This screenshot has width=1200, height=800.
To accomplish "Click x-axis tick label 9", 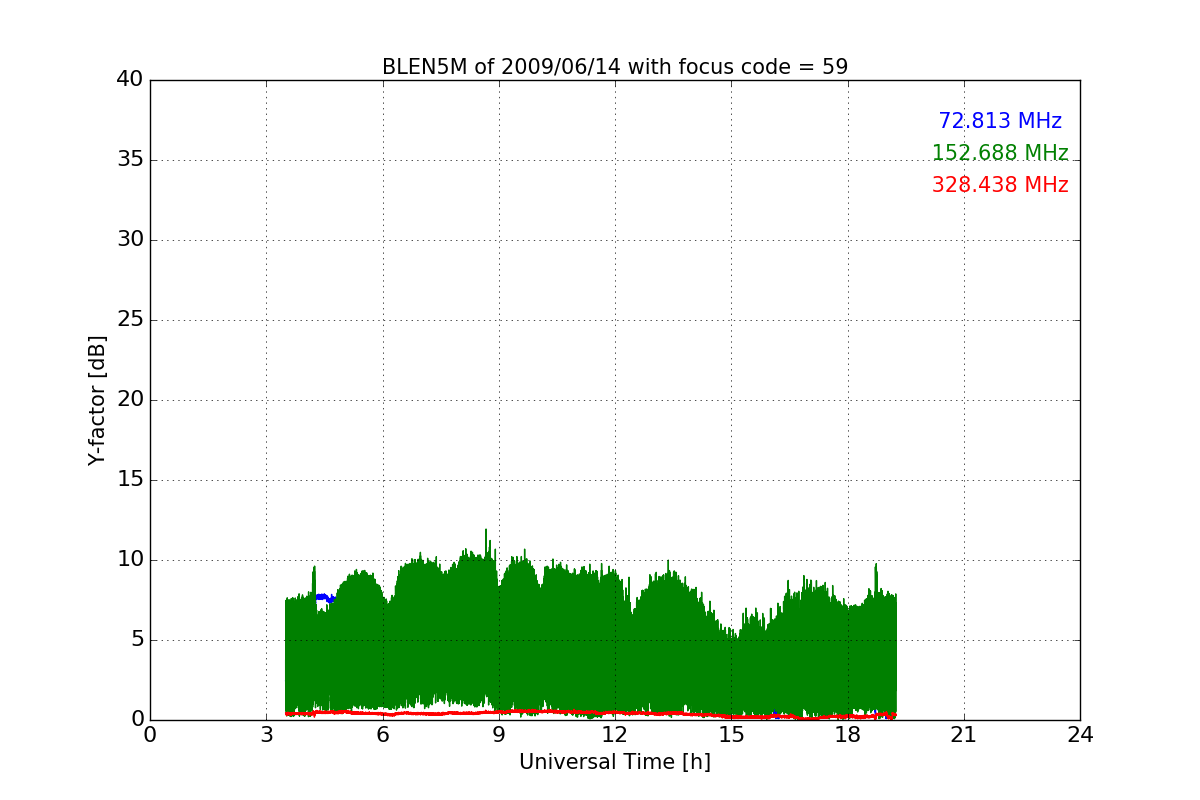I will point(499,735).
